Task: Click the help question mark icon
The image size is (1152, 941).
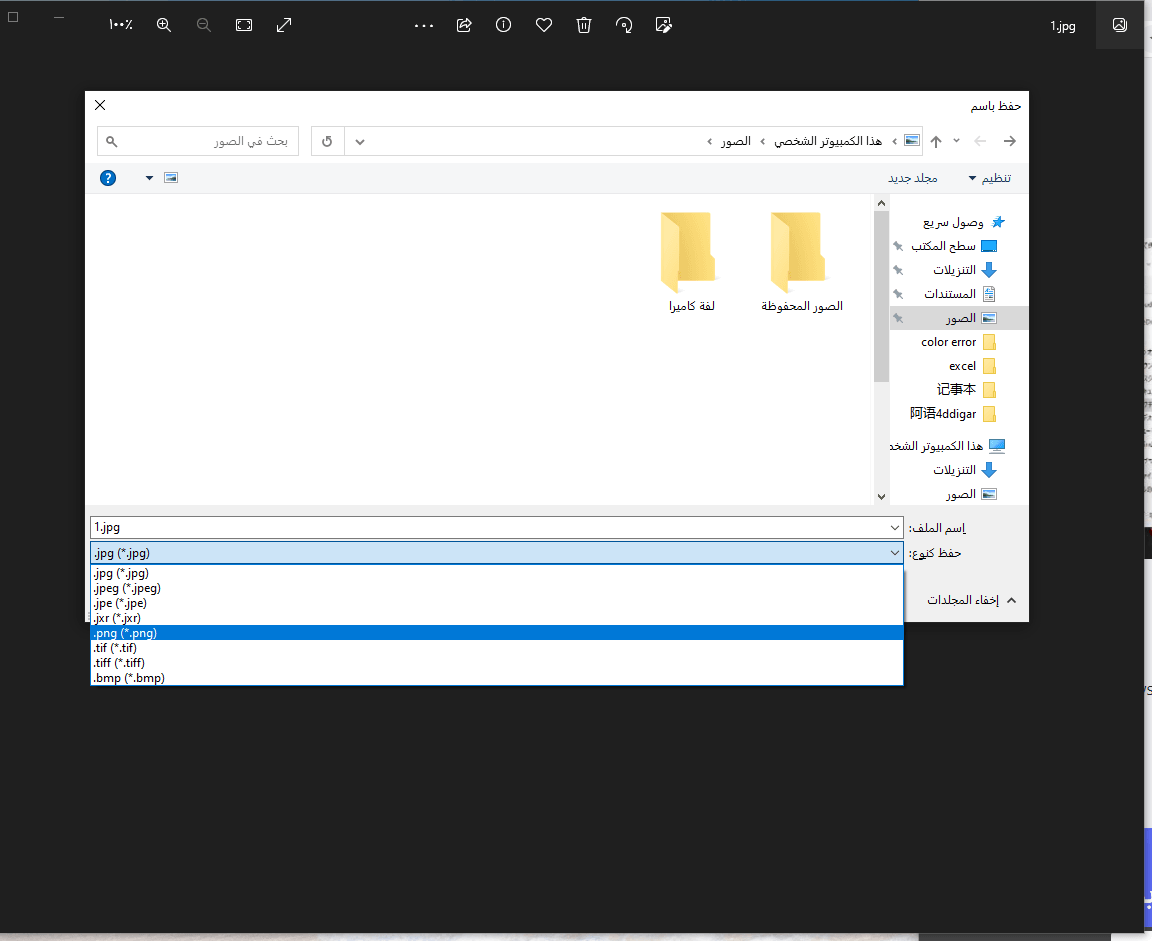Action: pos(108,178)
